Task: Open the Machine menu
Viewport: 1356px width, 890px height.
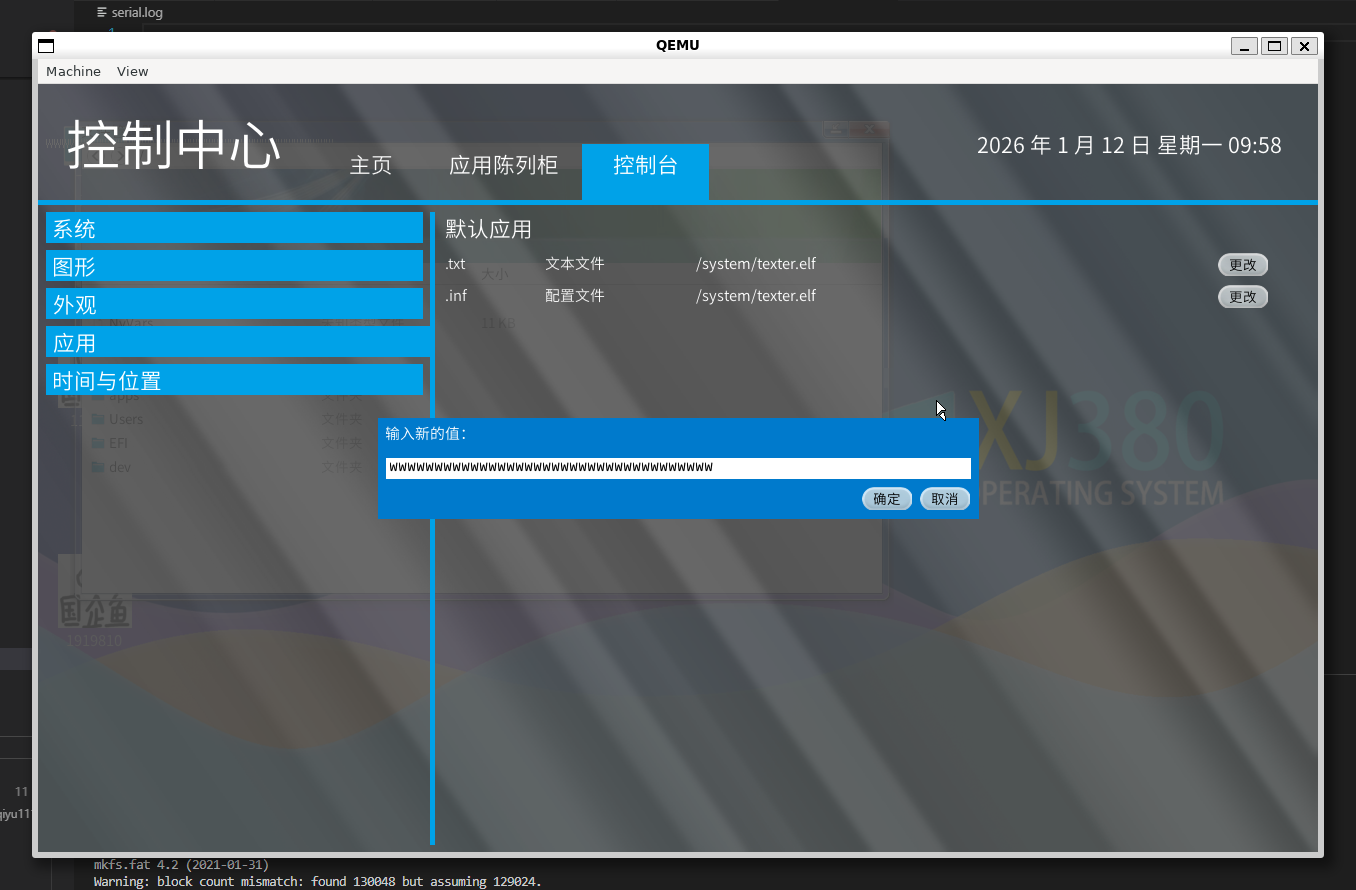Action: [x=73, y=71]
